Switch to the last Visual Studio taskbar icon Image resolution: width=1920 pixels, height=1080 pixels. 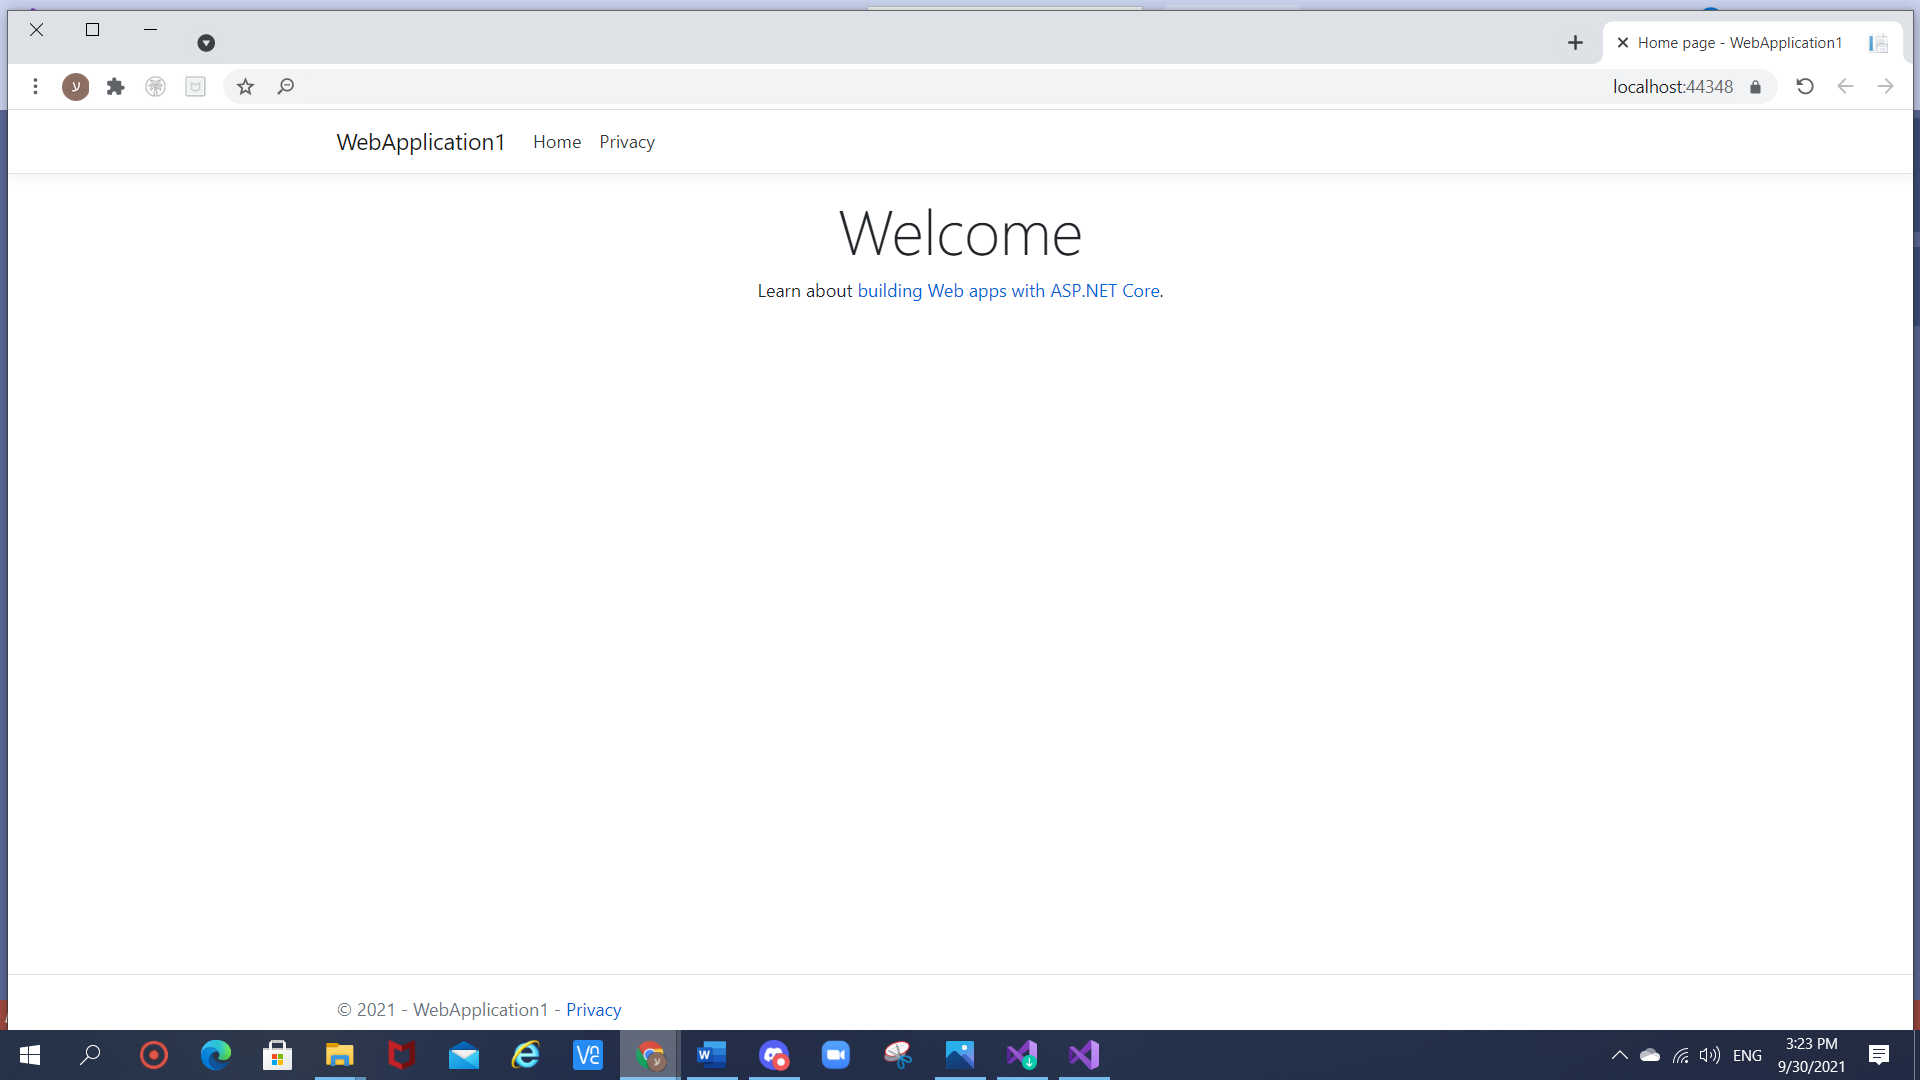[x=1084, y=1055]
